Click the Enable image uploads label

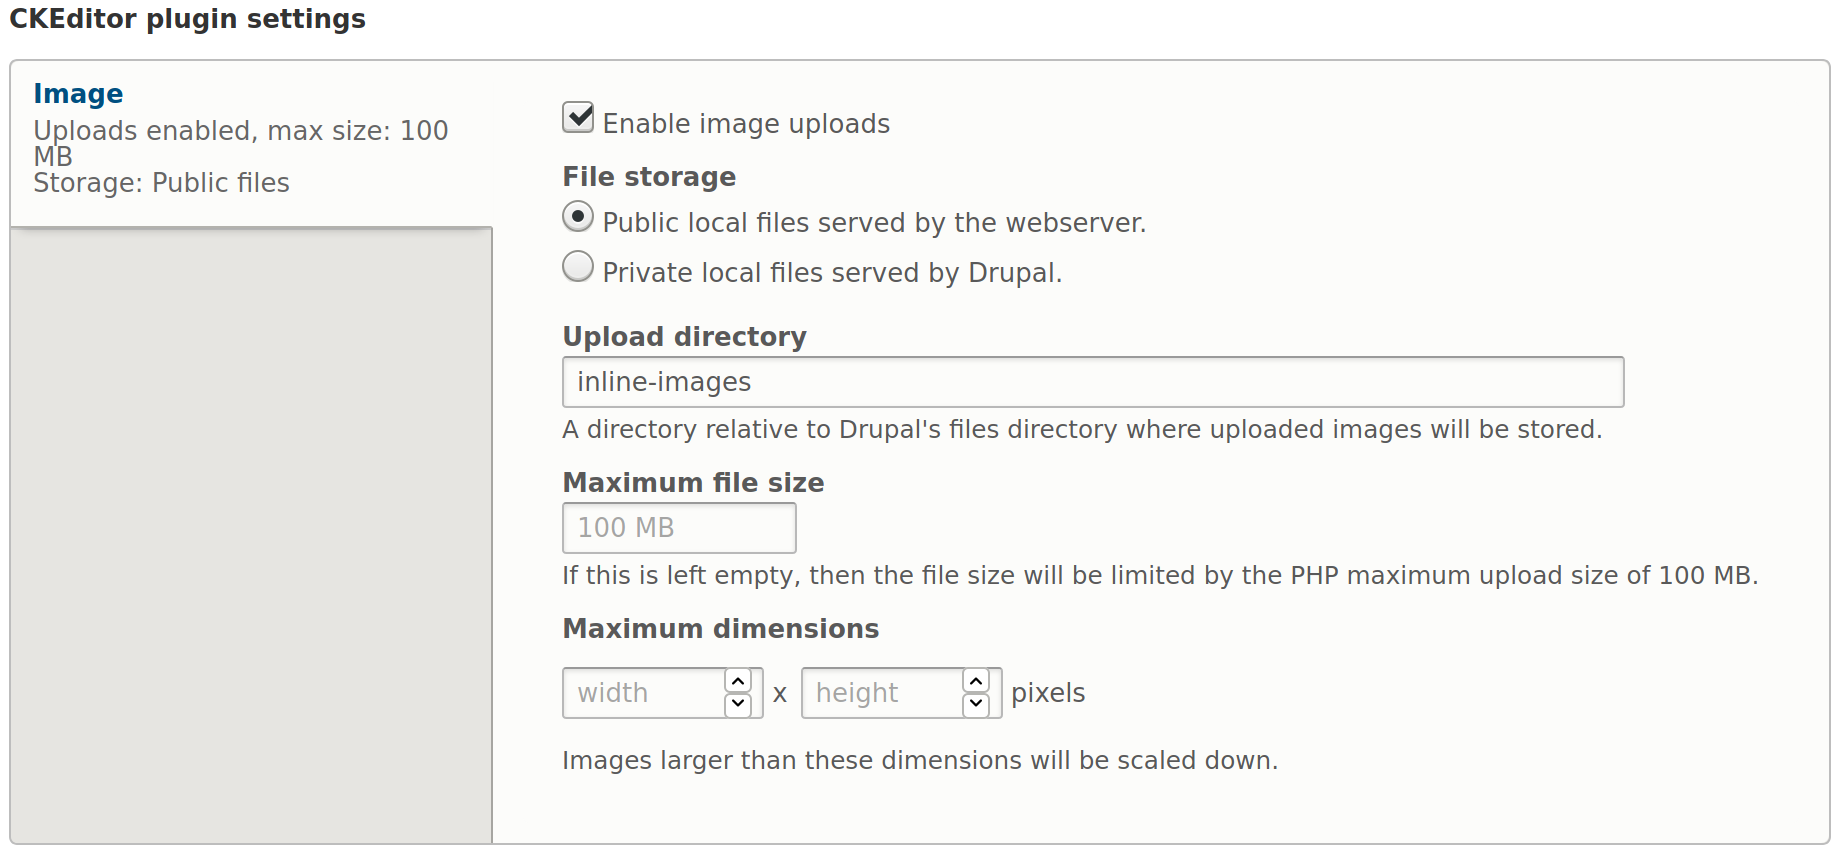coord(745,123)
